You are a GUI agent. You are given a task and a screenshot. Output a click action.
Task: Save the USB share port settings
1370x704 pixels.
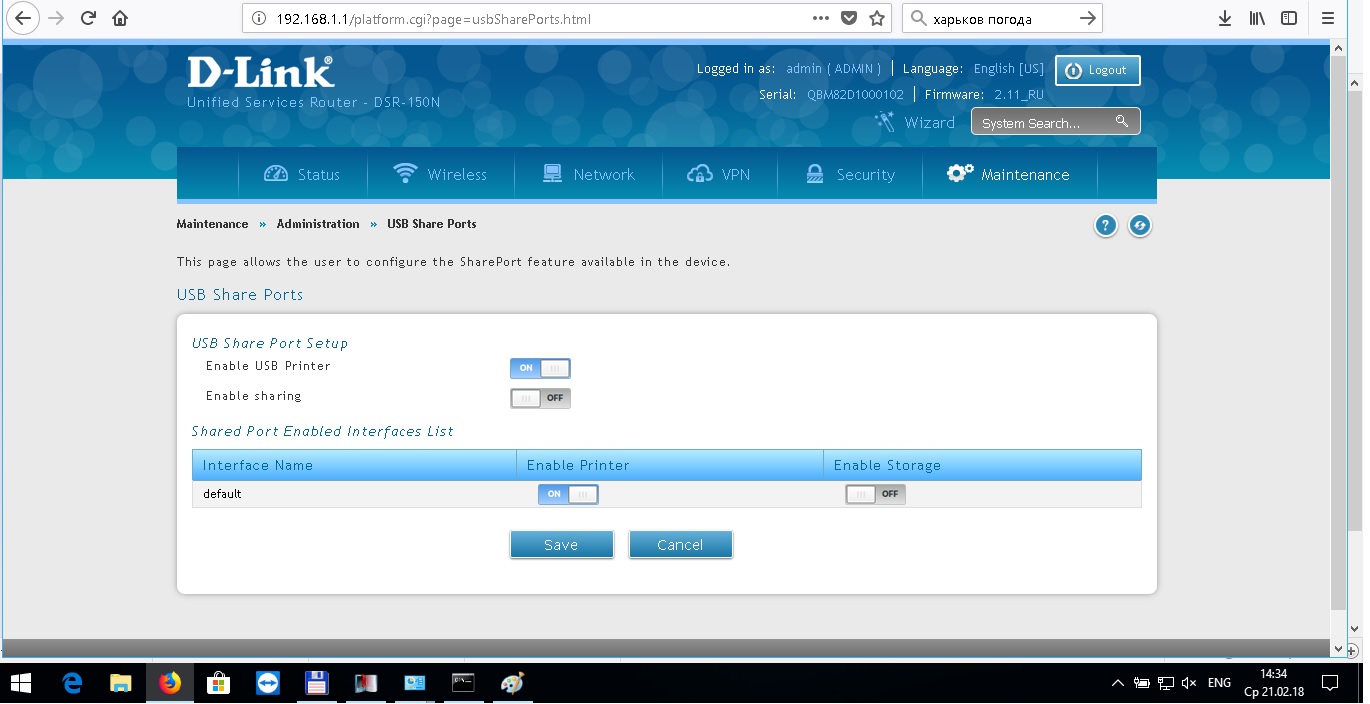[x=561, y=545]
